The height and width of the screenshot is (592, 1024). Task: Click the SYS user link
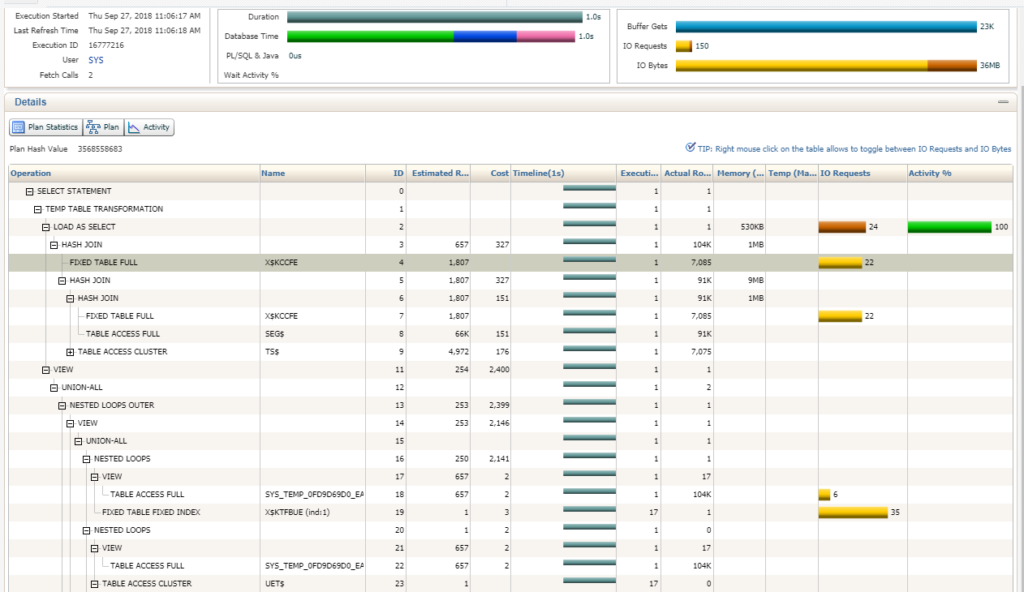coord(95,60)
